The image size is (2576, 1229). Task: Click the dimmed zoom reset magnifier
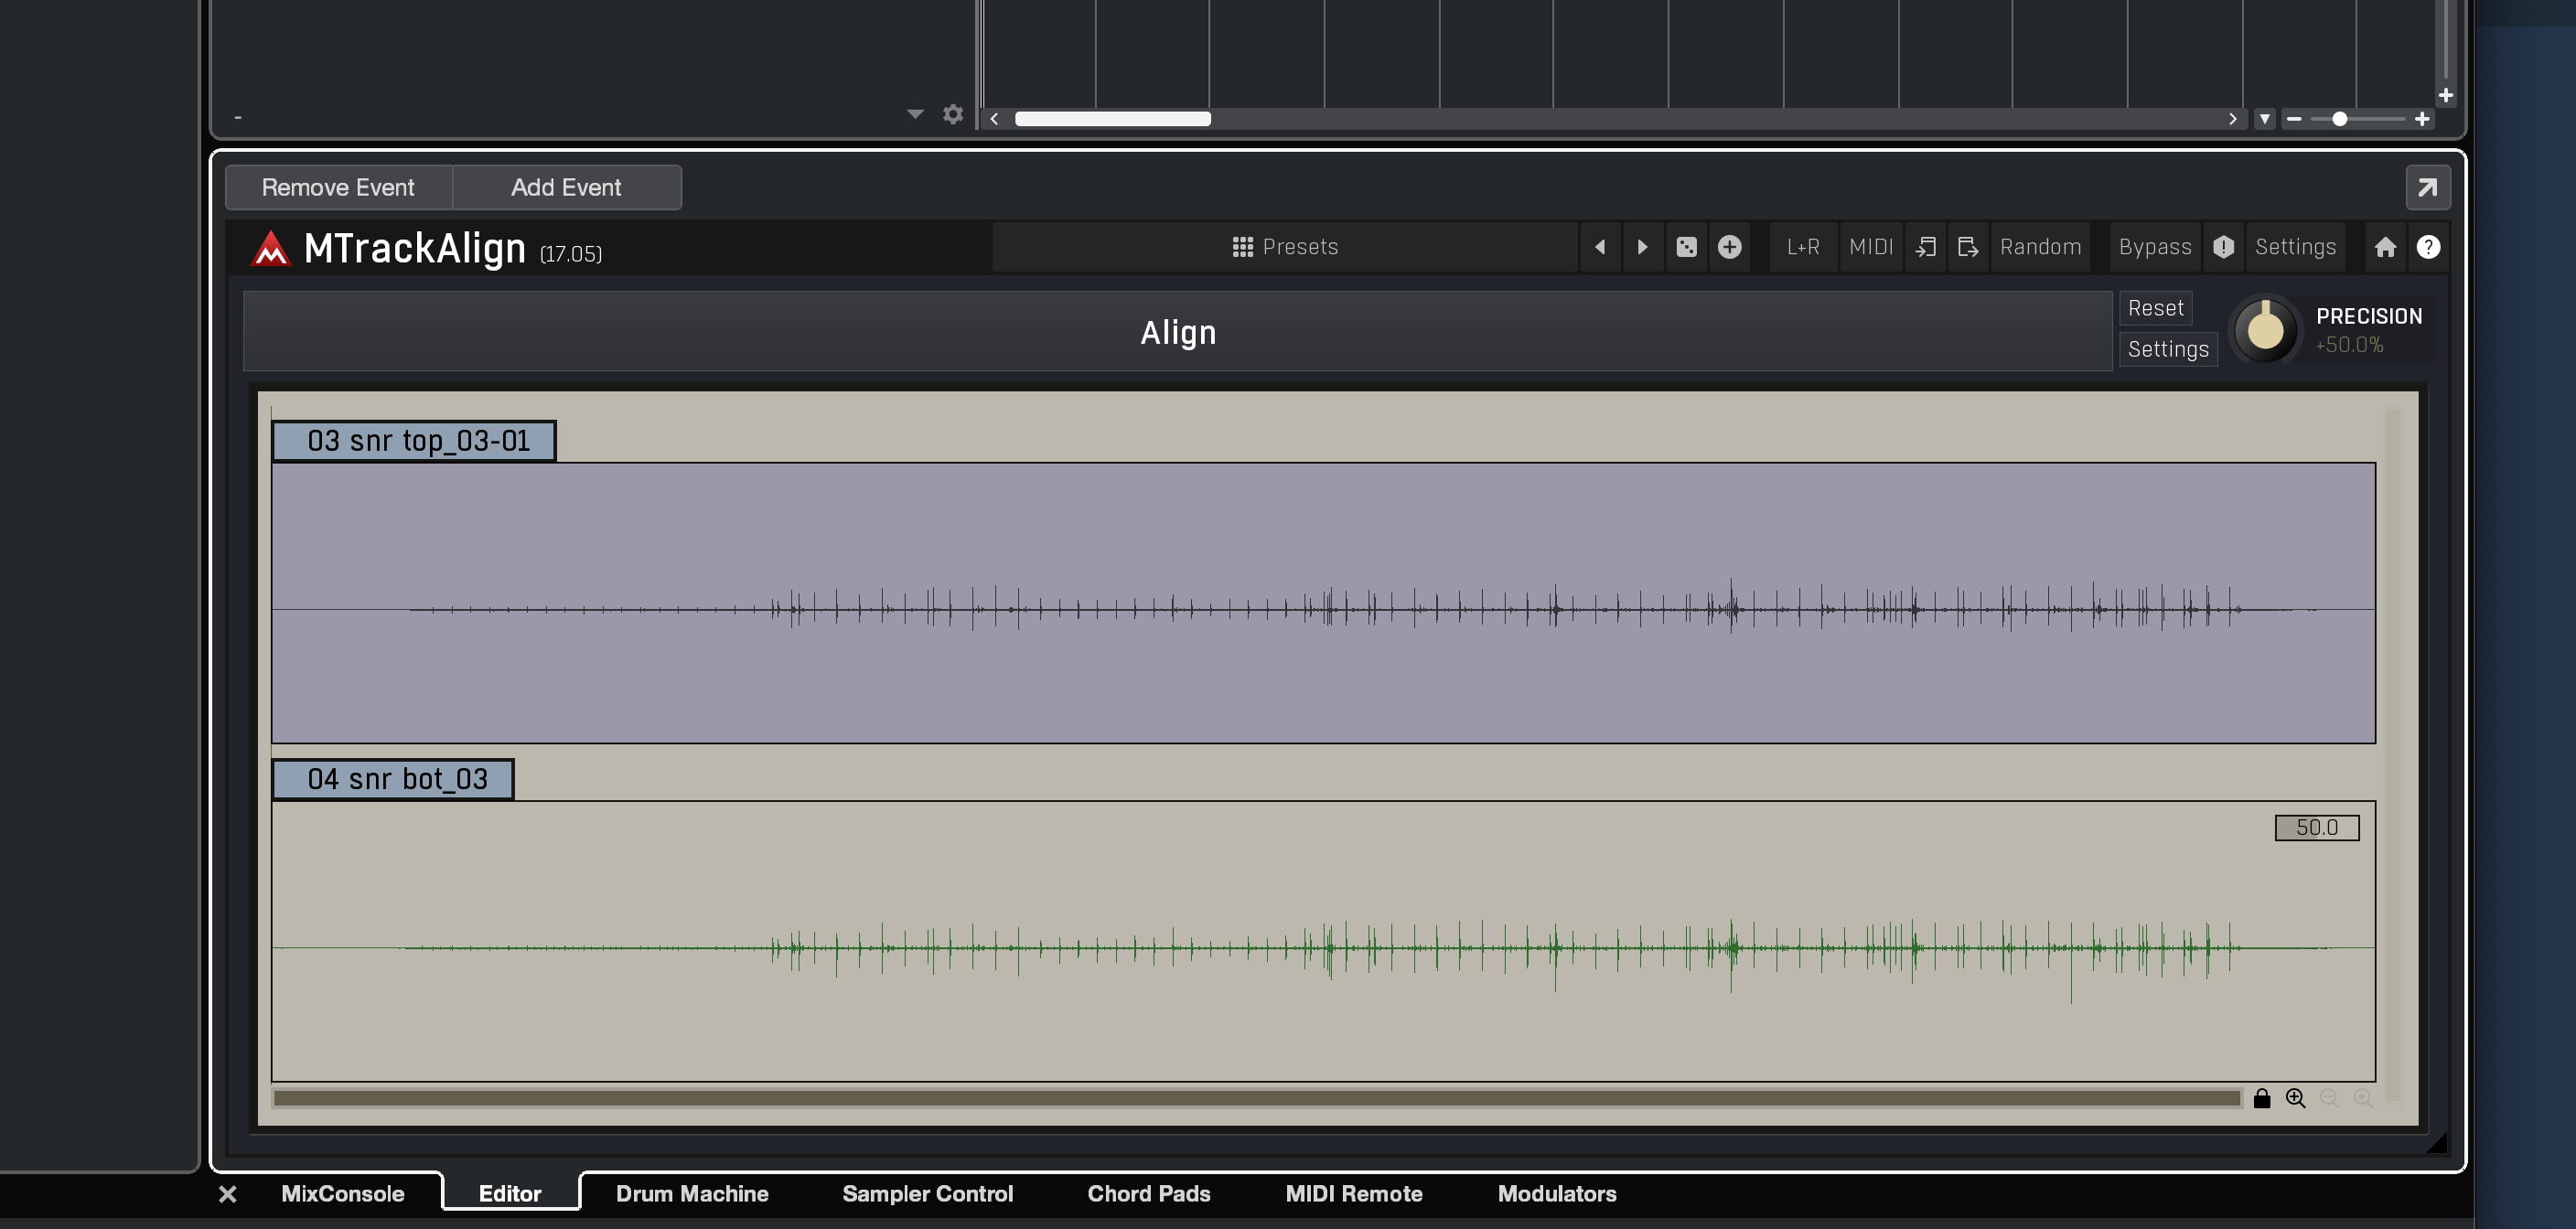click(x=2363, y=1098)
